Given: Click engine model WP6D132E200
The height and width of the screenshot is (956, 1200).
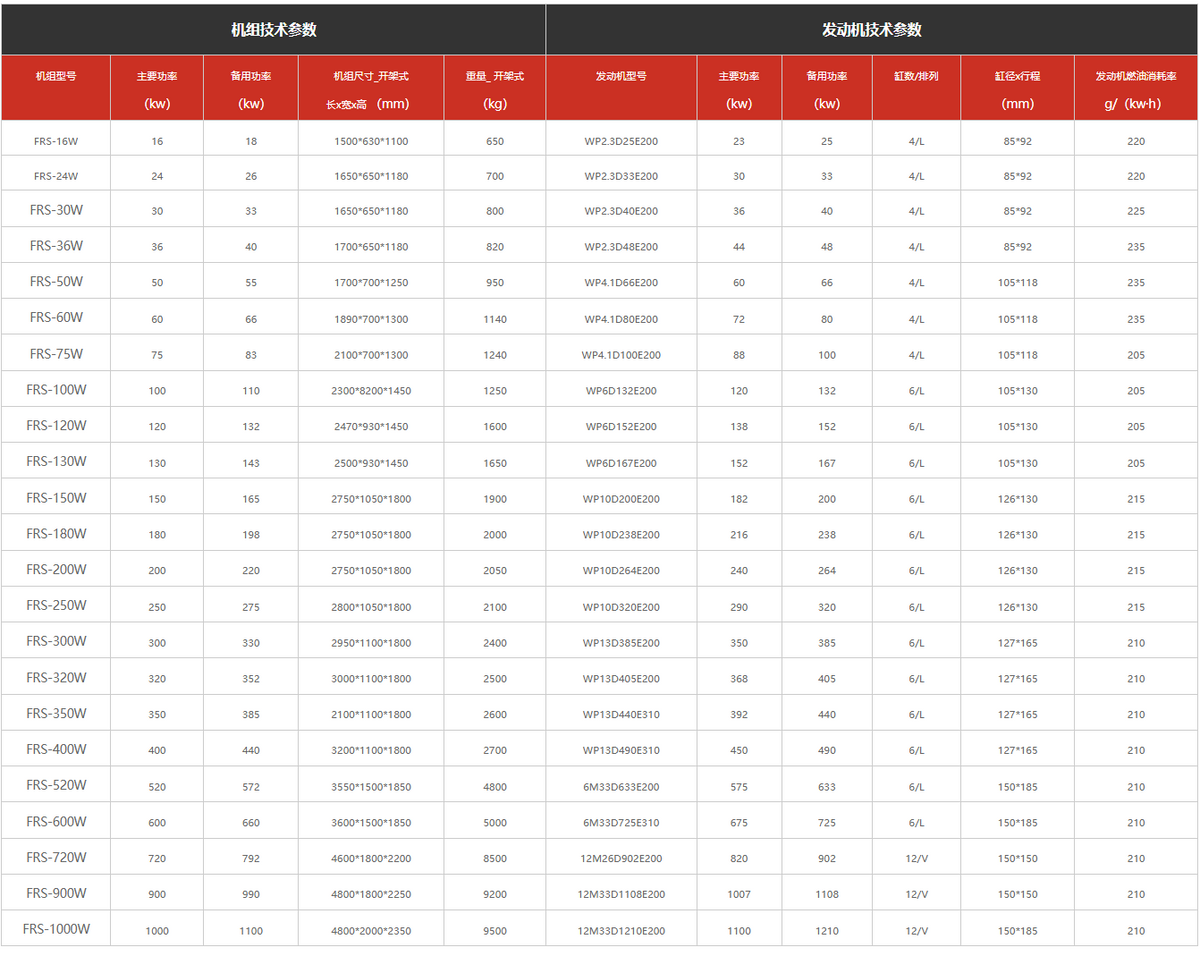Looking at the screenshot, I should tap(621, 391).
